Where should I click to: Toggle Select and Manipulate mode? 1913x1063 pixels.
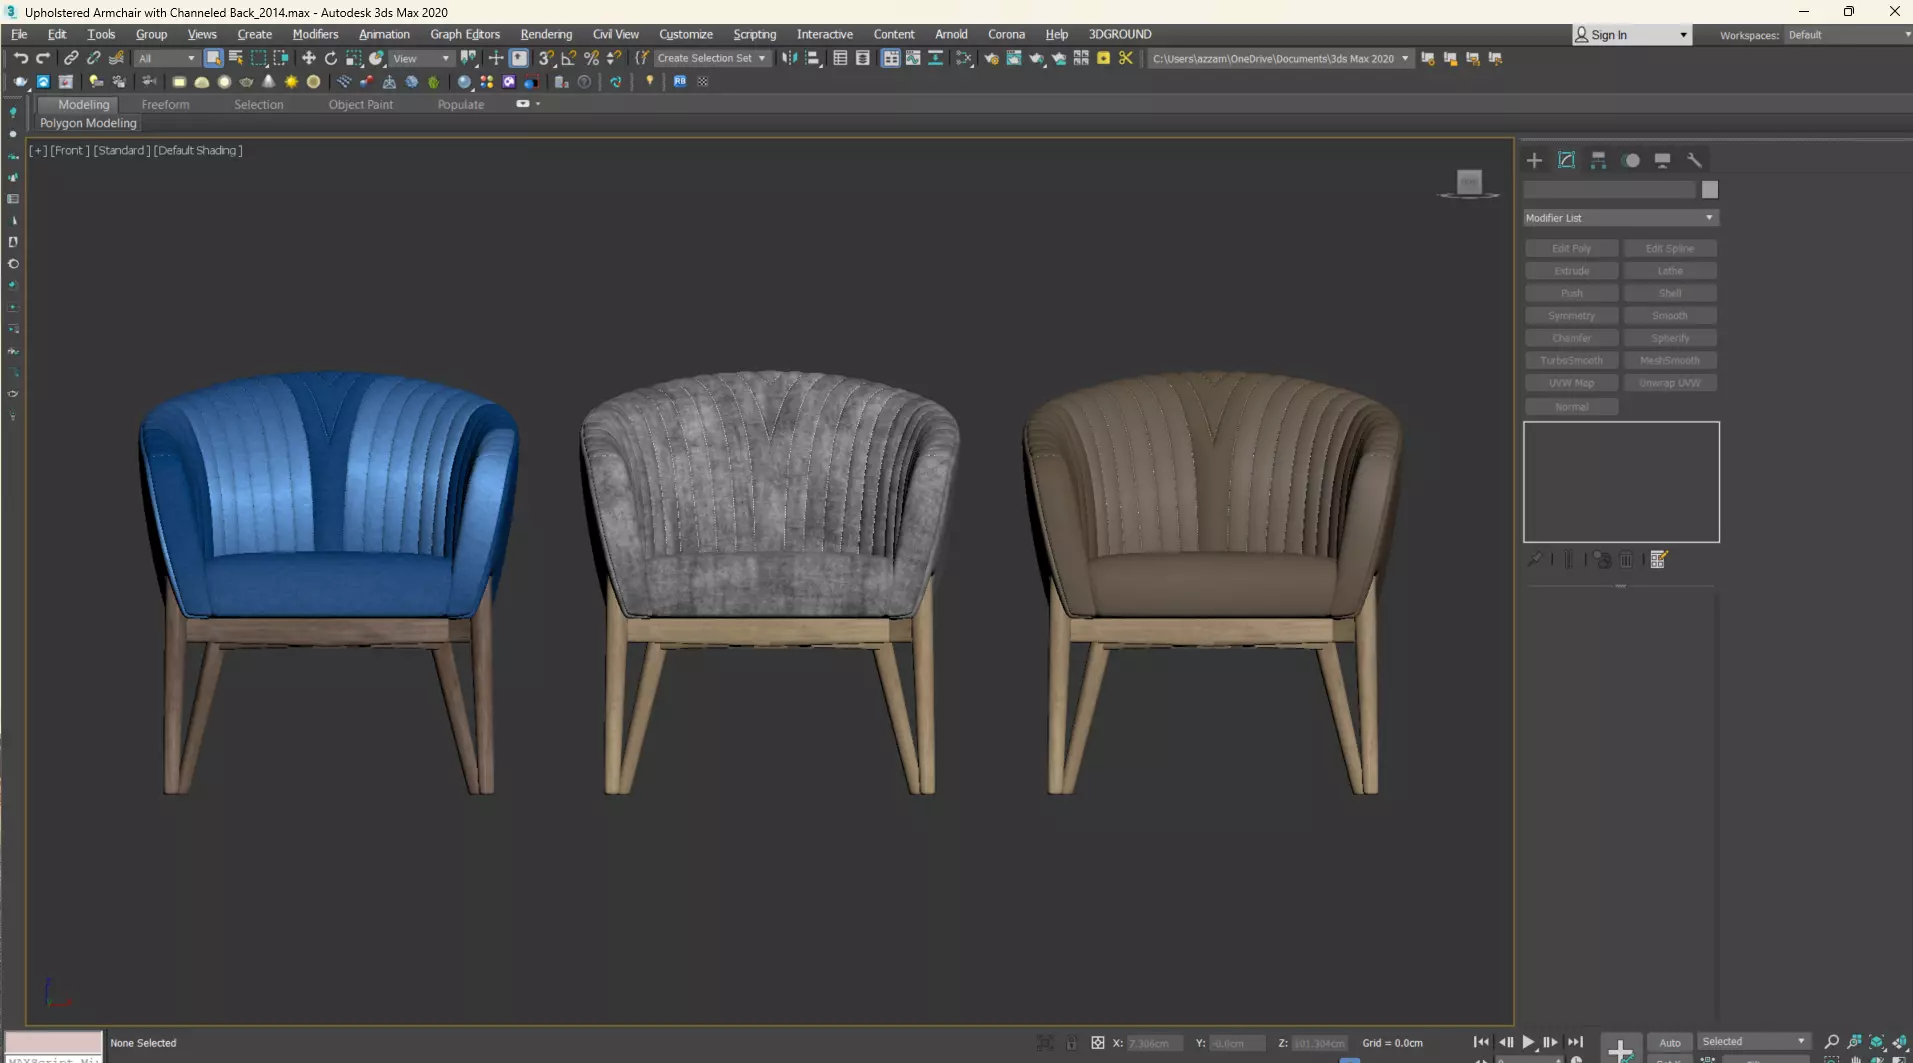coord(495,58)
